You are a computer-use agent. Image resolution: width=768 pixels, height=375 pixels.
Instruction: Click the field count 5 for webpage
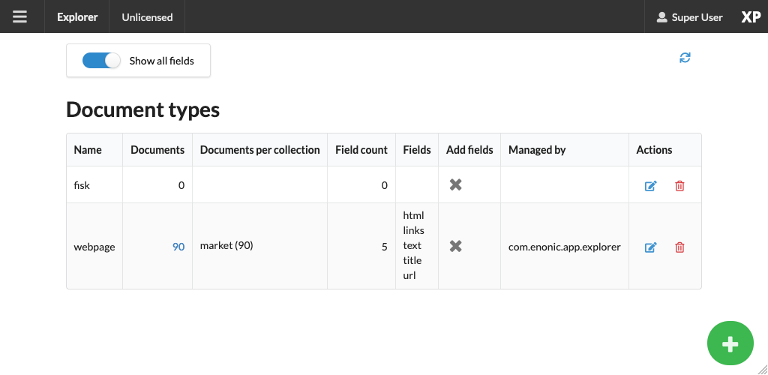[x=384, y=247]
